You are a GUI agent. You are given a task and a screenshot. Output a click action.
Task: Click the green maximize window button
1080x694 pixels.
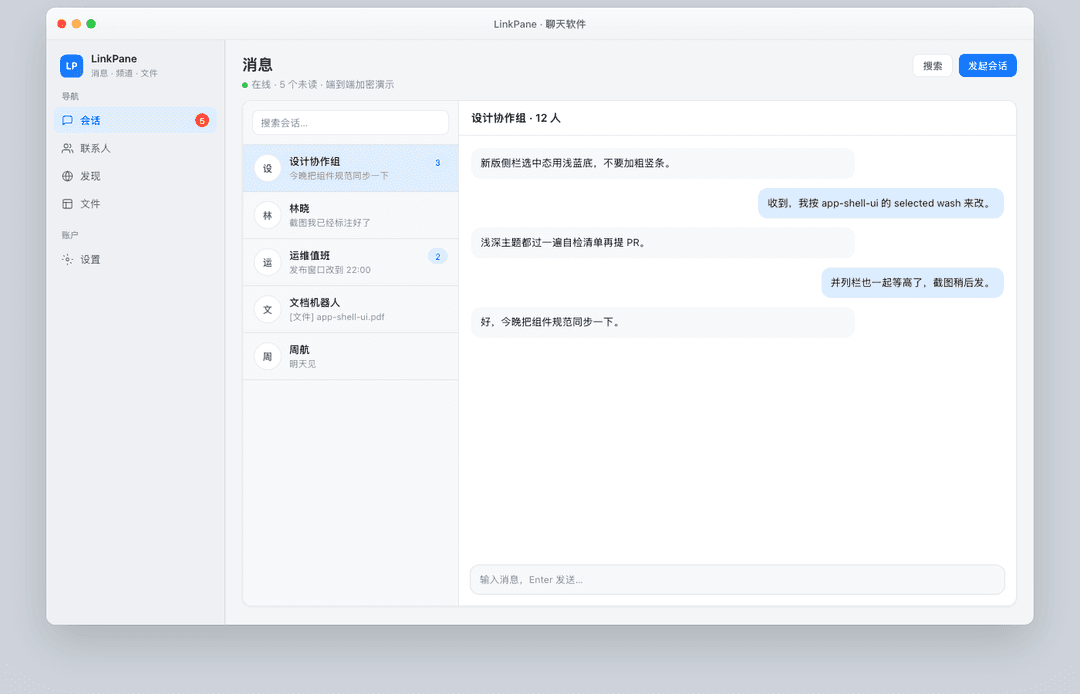point(91,23)
